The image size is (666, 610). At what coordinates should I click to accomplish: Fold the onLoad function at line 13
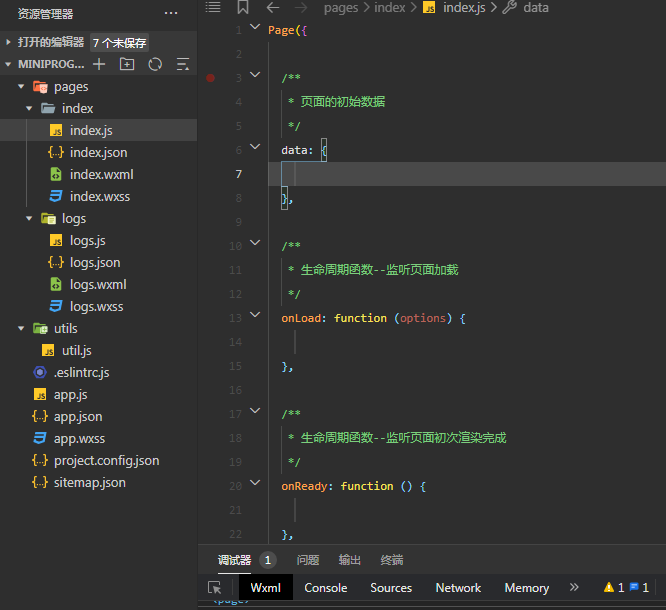click(x=255, y=315)
